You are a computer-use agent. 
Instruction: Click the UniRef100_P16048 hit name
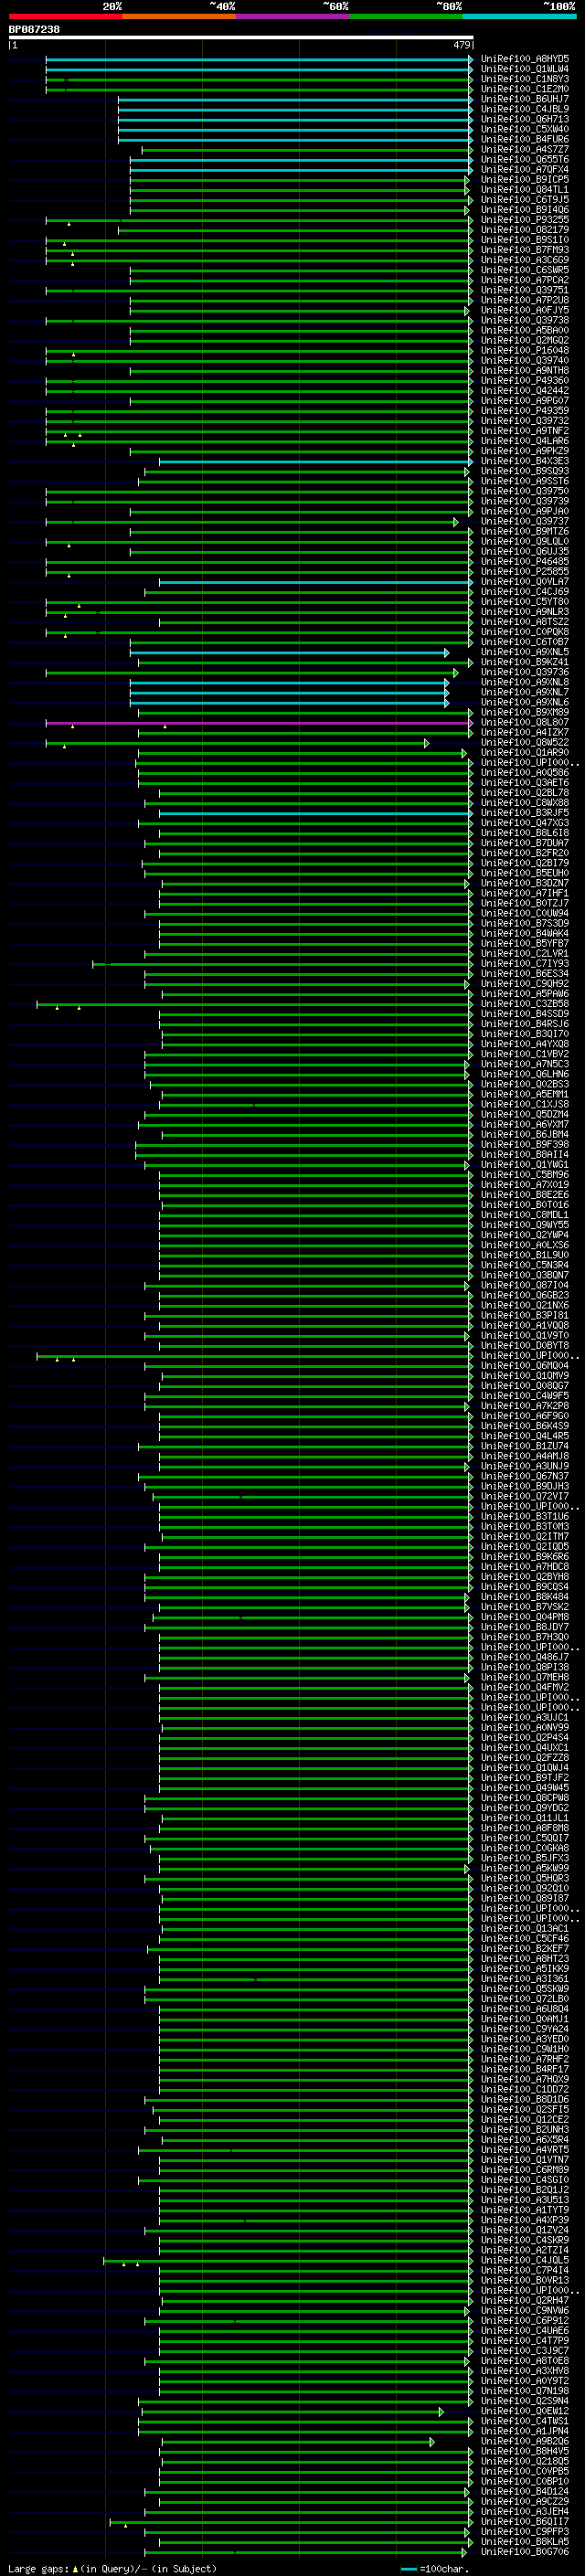click(x=525, y=350)
